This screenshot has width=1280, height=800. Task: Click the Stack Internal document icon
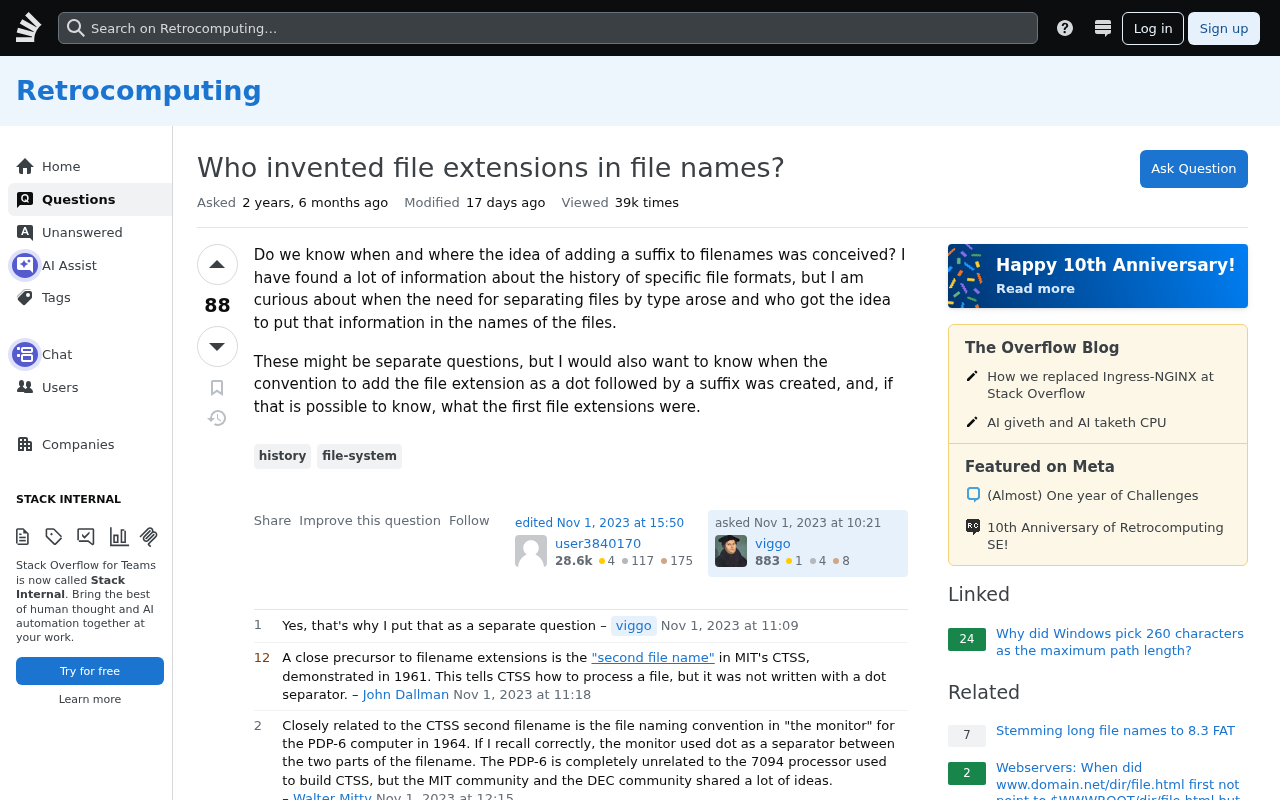pyautogui.click(x=23, y=537)
